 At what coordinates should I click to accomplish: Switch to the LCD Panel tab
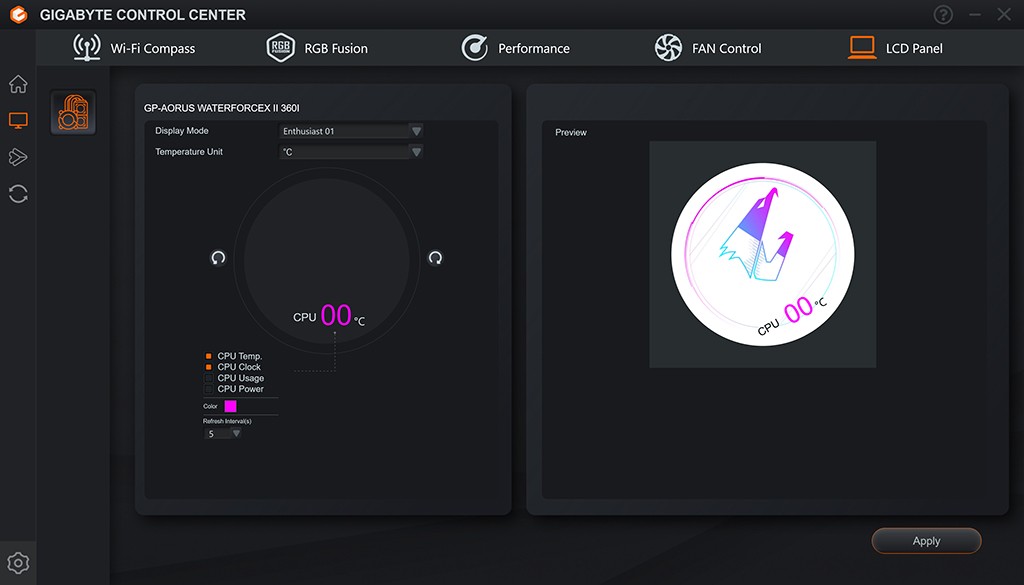[x=895, y=48]
